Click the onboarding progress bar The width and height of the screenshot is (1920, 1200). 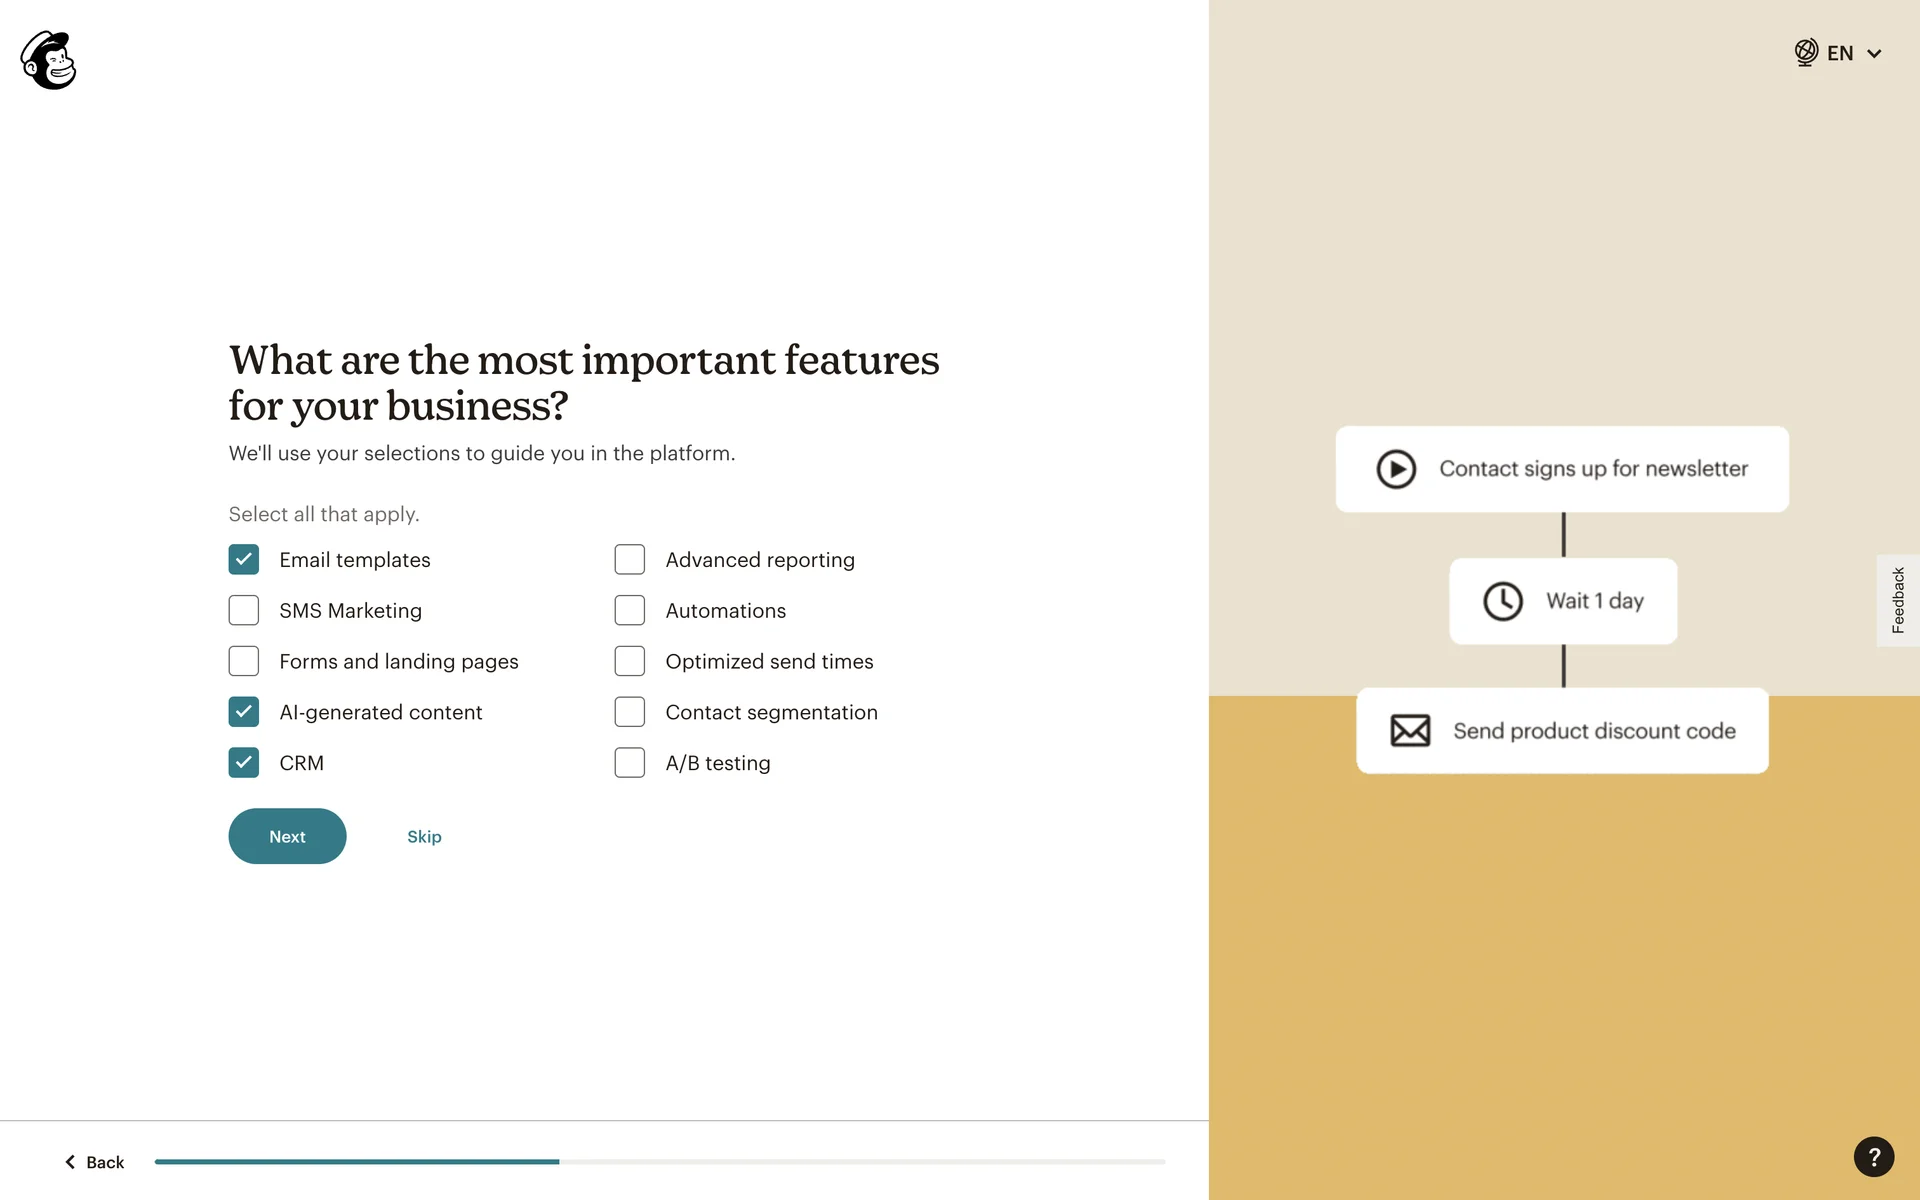click(660, 1162)
